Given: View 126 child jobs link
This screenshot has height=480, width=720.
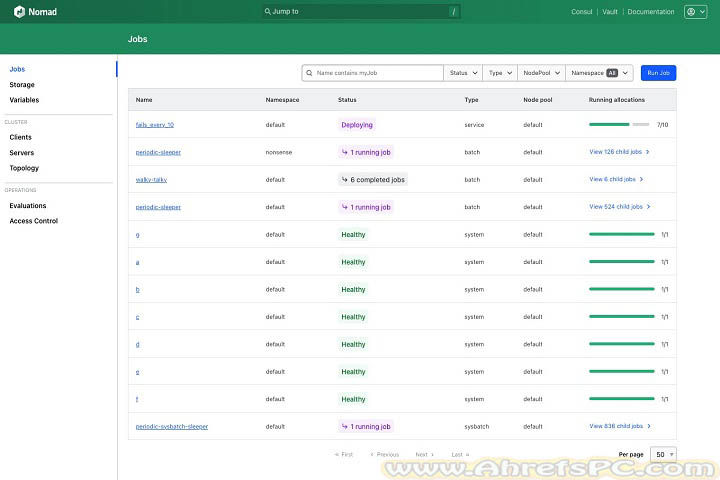Looking at the screenshot, I should [x=619, y=152].
